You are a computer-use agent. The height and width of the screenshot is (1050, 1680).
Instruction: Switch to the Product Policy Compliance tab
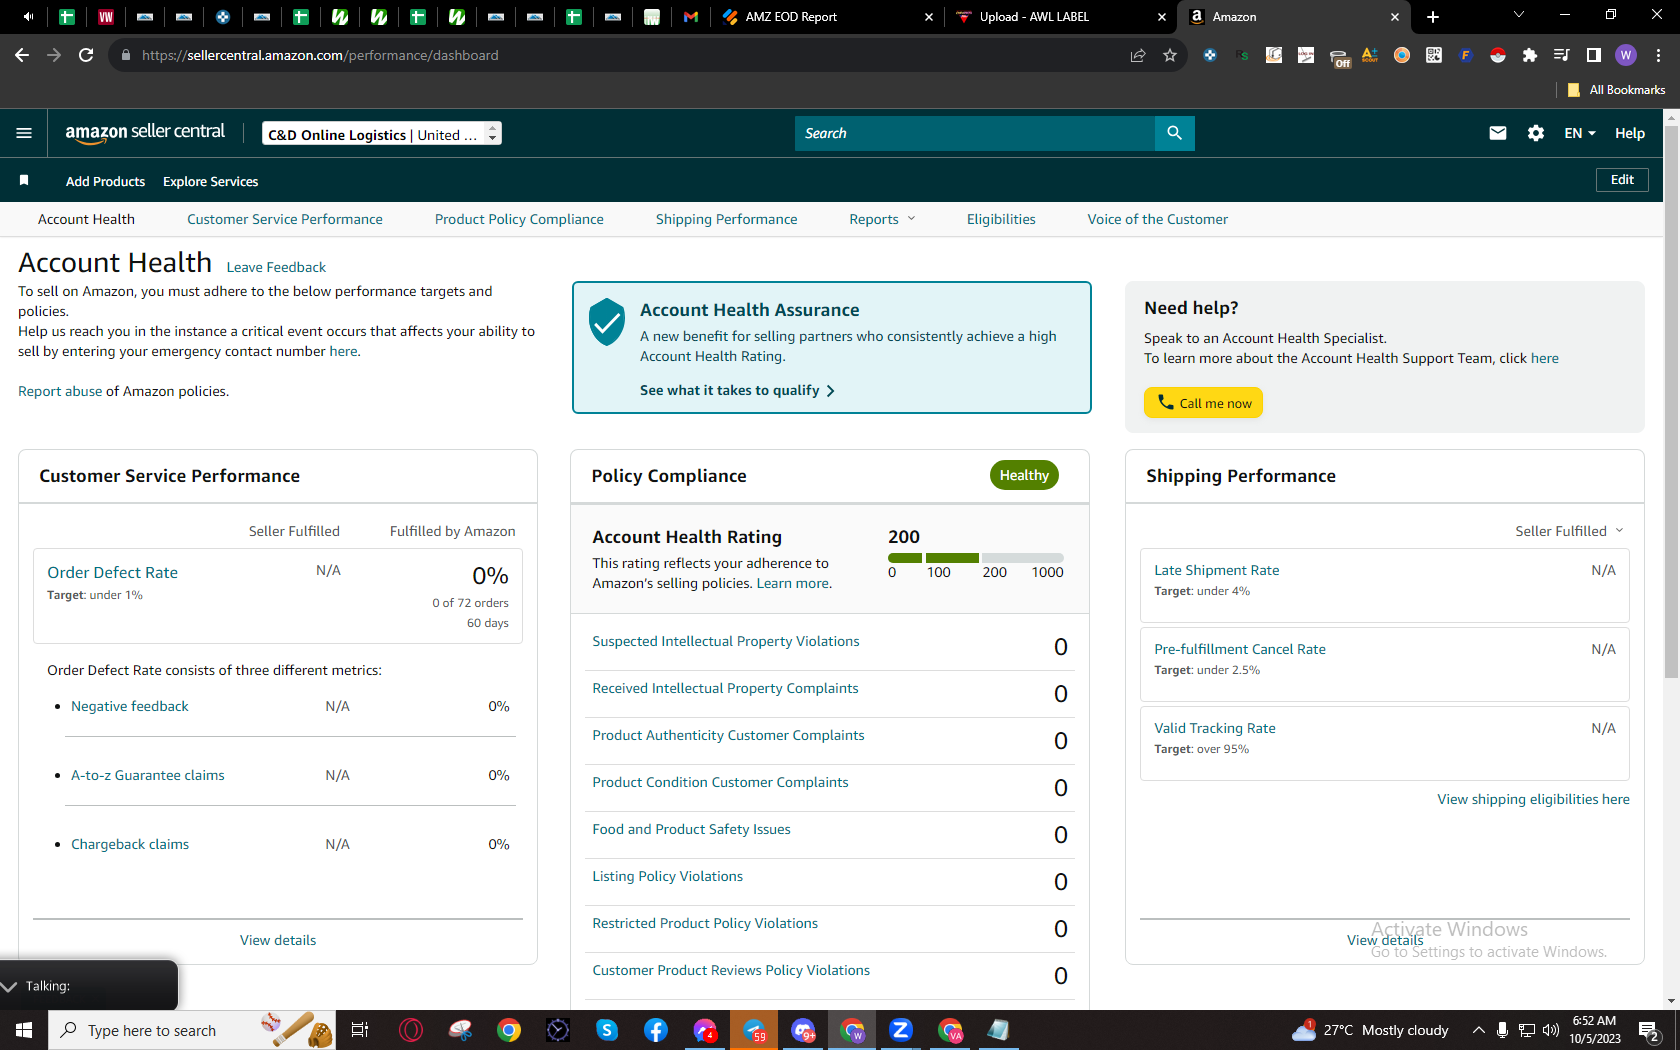tap(519, 219)
